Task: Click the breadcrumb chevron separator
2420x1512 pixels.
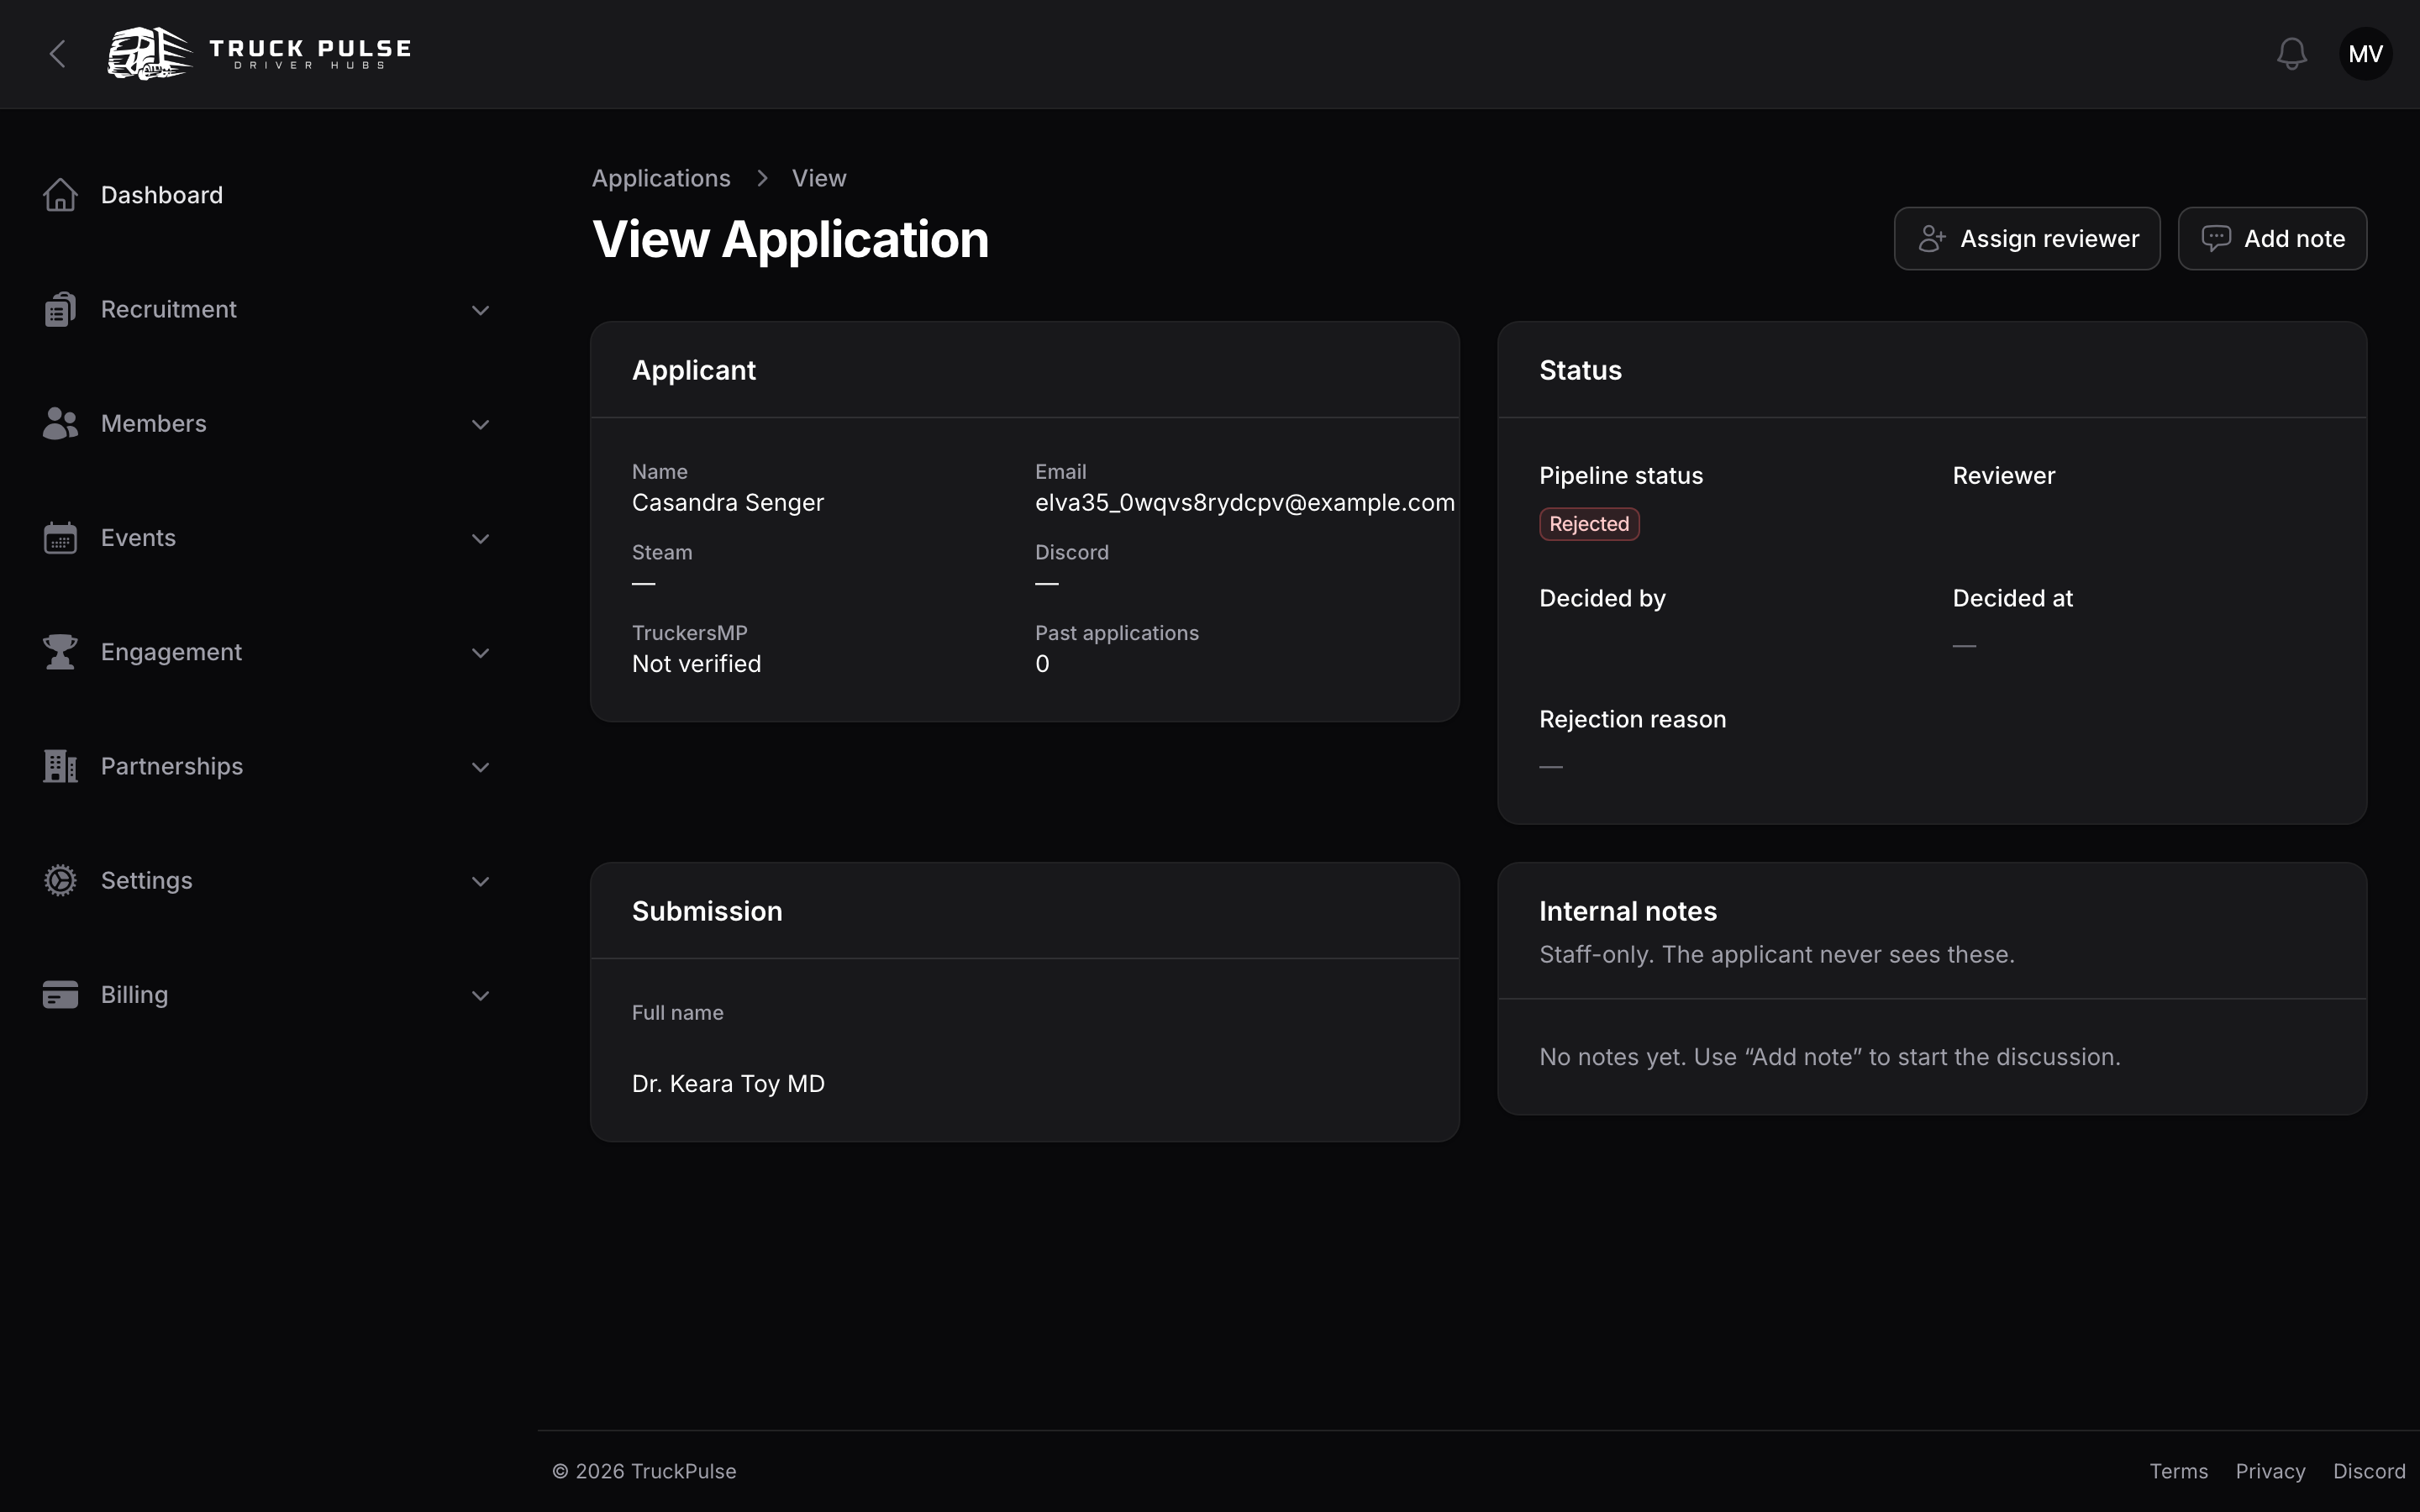Action: [762, 178]
